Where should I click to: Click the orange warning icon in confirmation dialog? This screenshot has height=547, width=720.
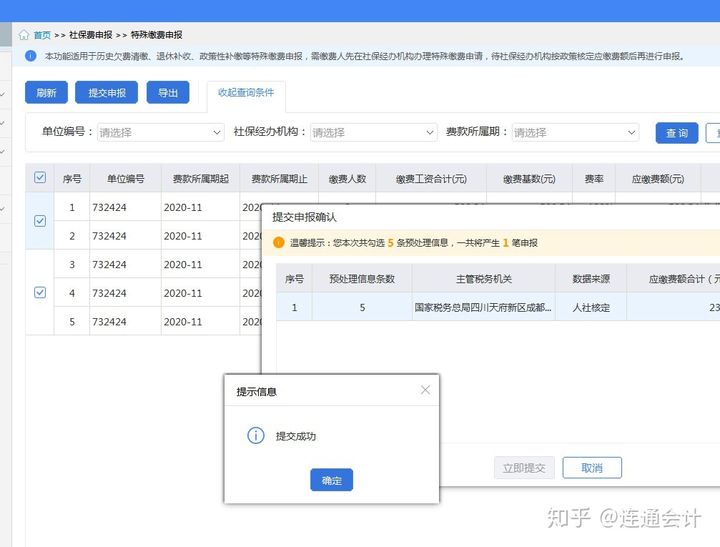[279, 242]
